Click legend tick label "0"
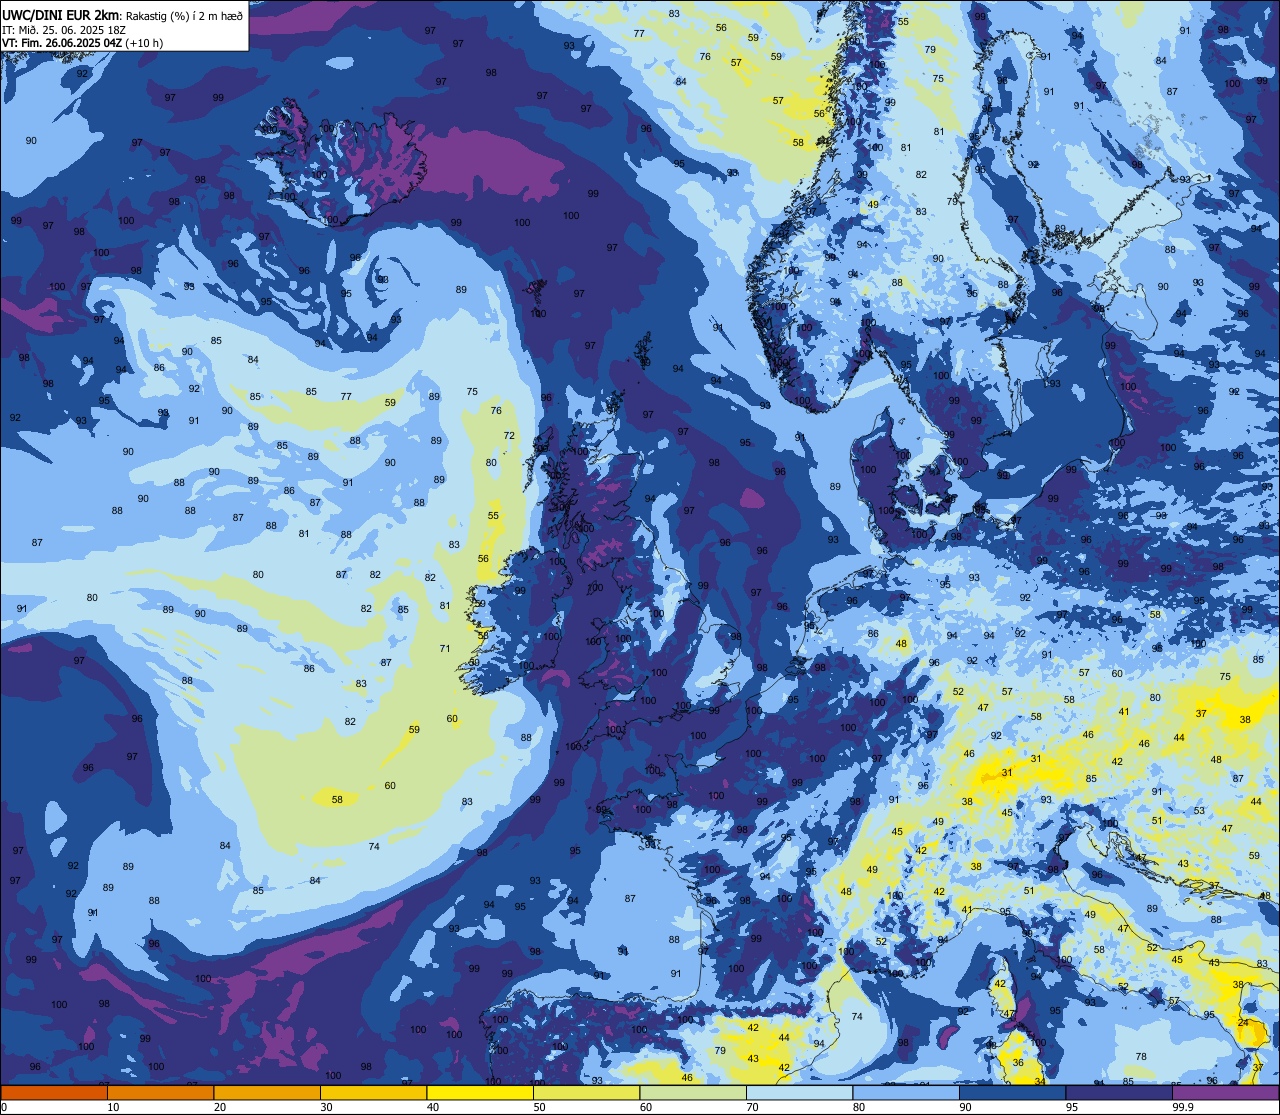Viewport: 1280px width, 1115px height. click(4, 1107)
